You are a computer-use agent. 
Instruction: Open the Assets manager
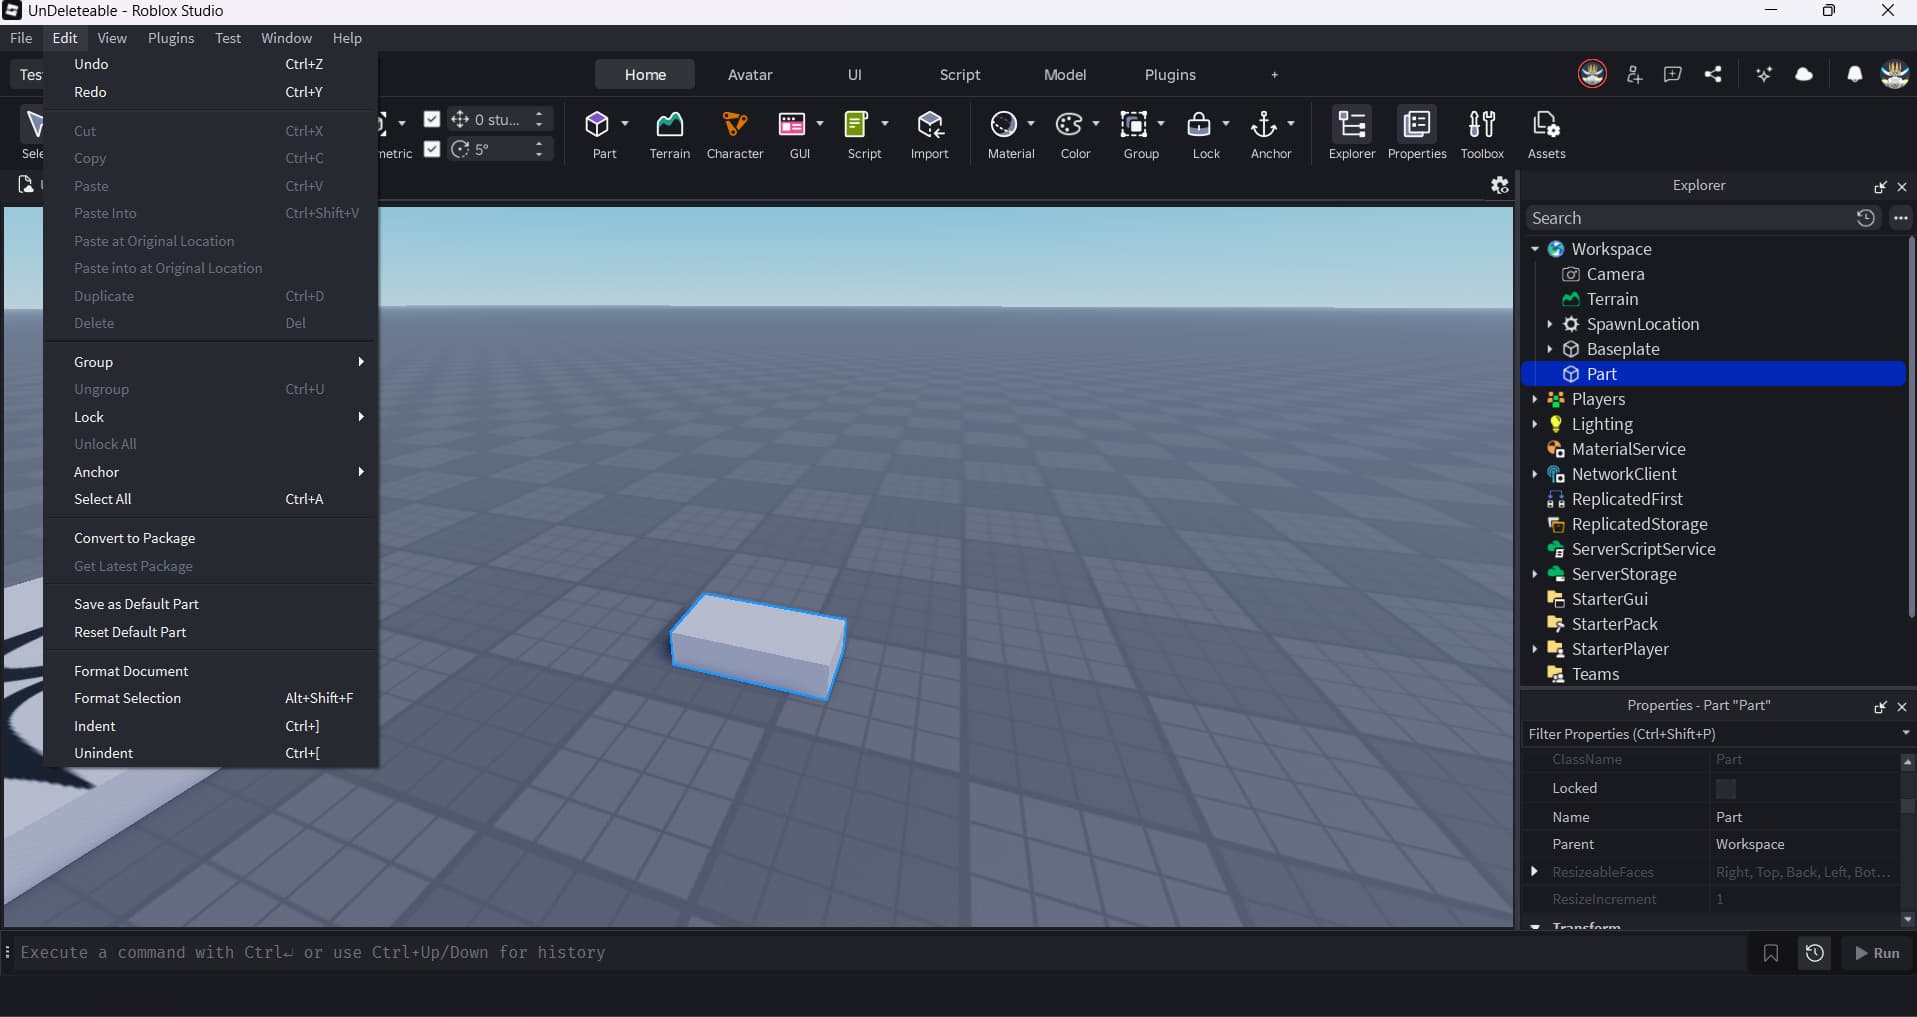(1546, 134)
